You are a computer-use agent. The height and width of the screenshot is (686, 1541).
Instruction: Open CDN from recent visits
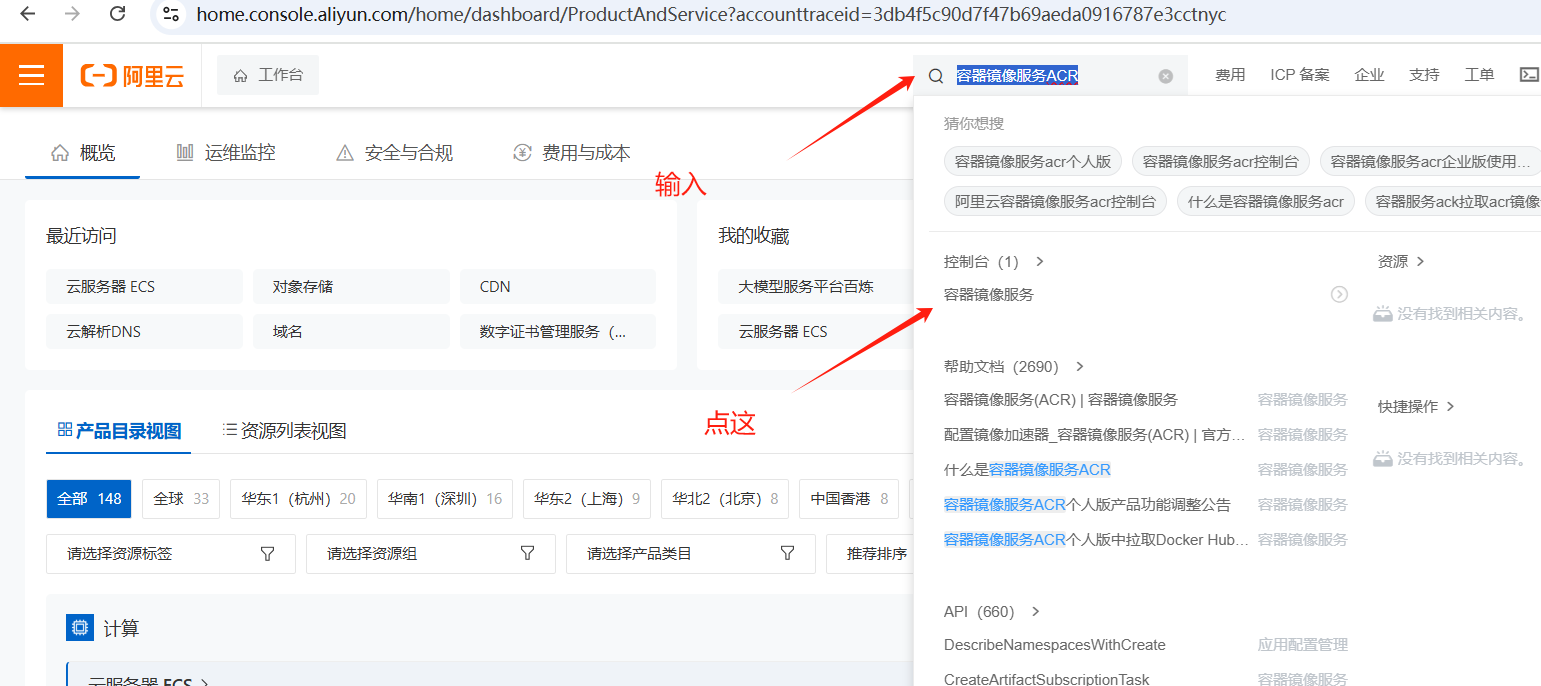pyautogui.click(x=558, y=287)
